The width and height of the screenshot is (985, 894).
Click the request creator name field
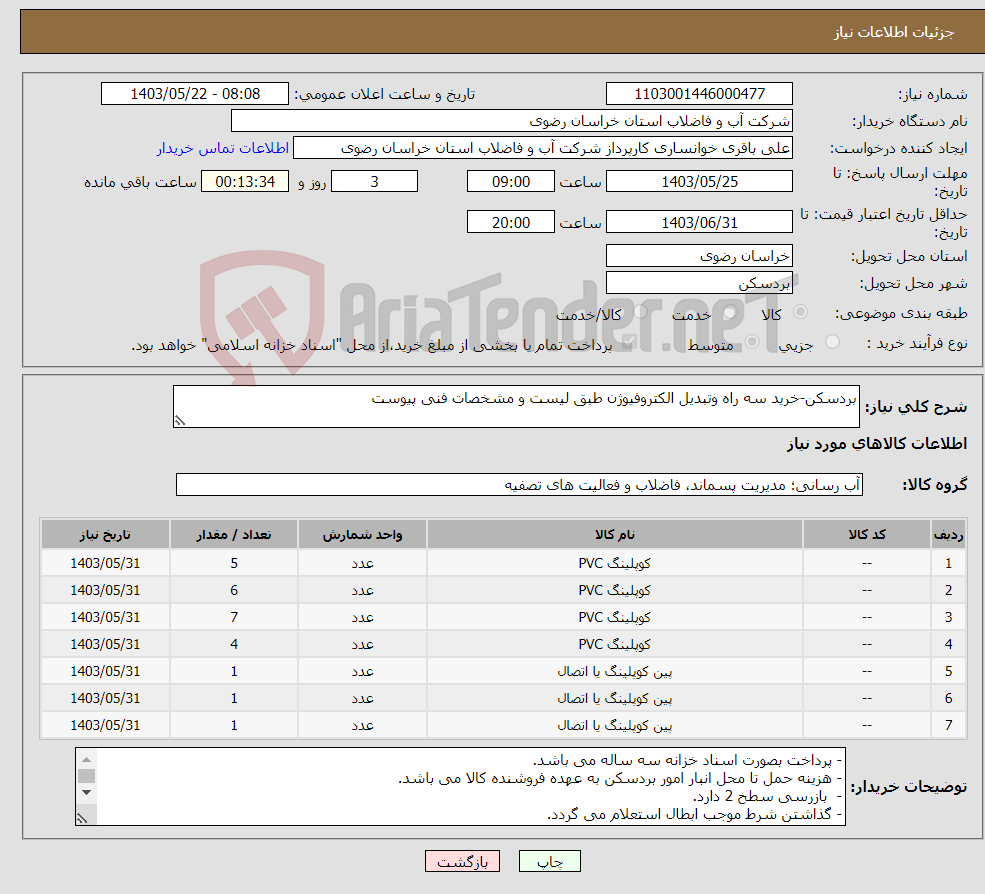tap(543, 148)
